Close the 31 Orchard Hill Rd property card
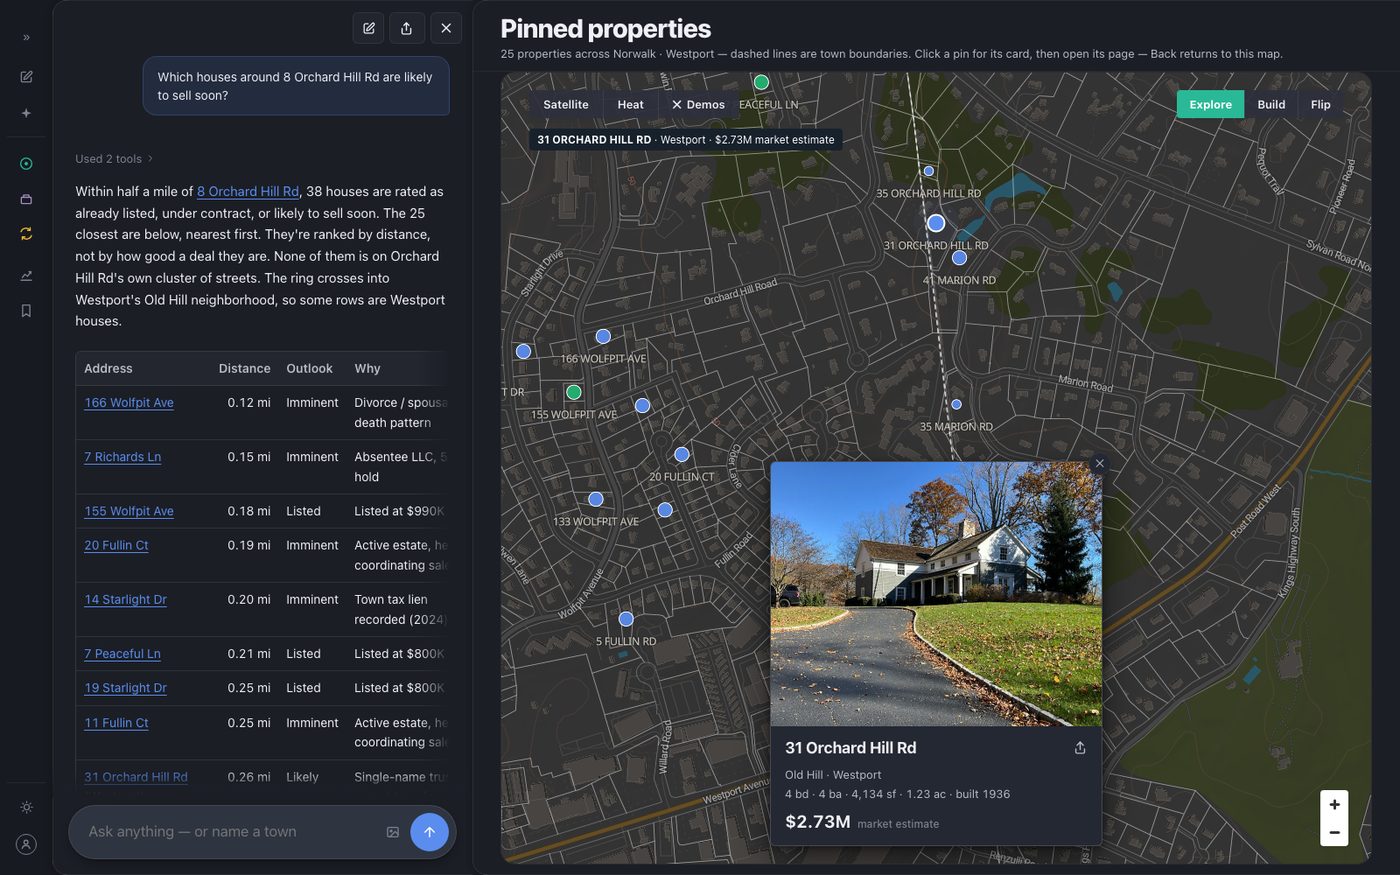This screenshot has width=1400, height=875. [x=1099, y=463]
